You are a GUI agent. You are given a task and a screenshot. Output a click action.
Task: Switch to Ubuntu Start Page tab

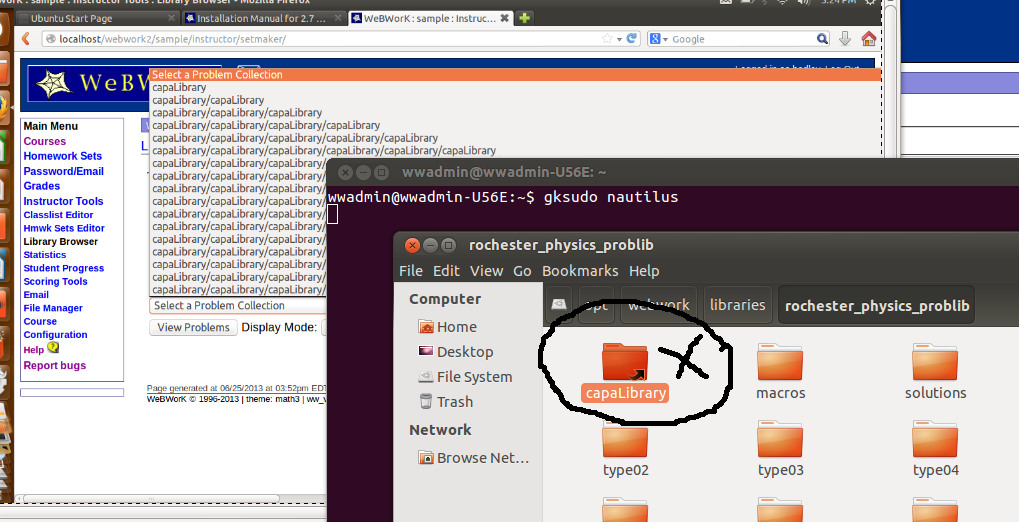tap(97, 18)
